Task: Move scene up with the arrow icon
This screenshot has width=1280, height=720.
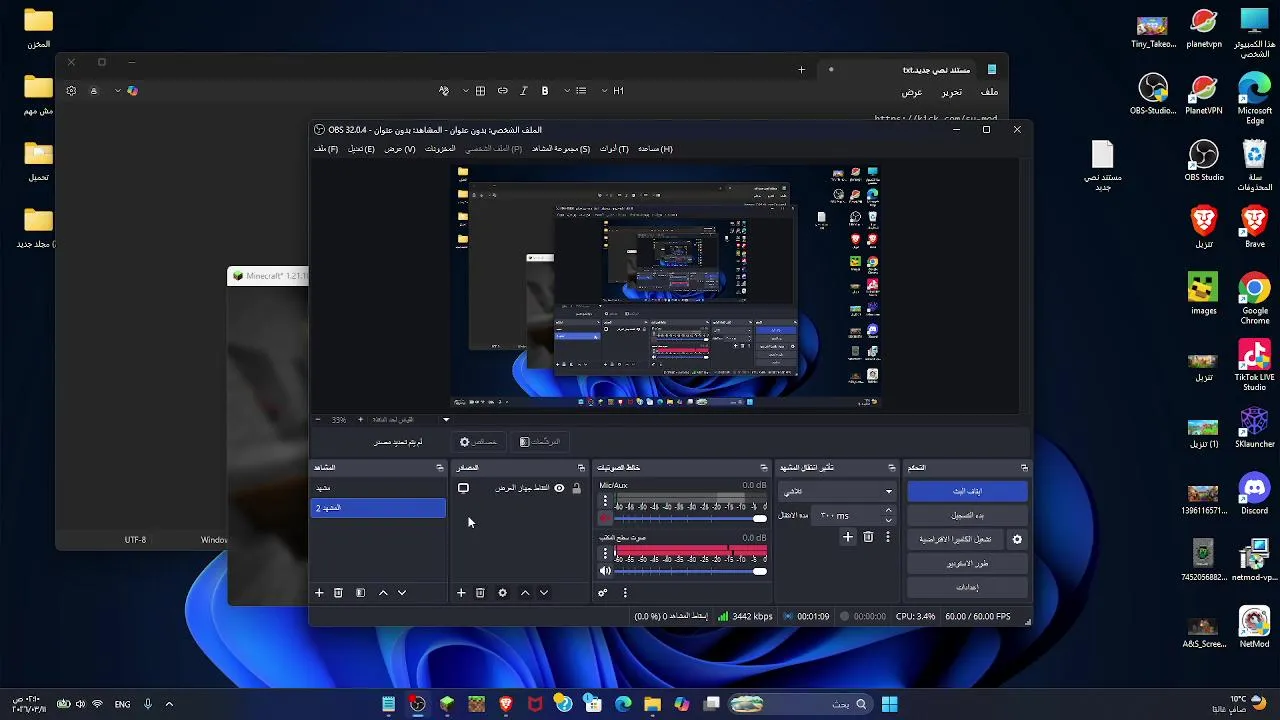Action: click(x=383, y=593)
